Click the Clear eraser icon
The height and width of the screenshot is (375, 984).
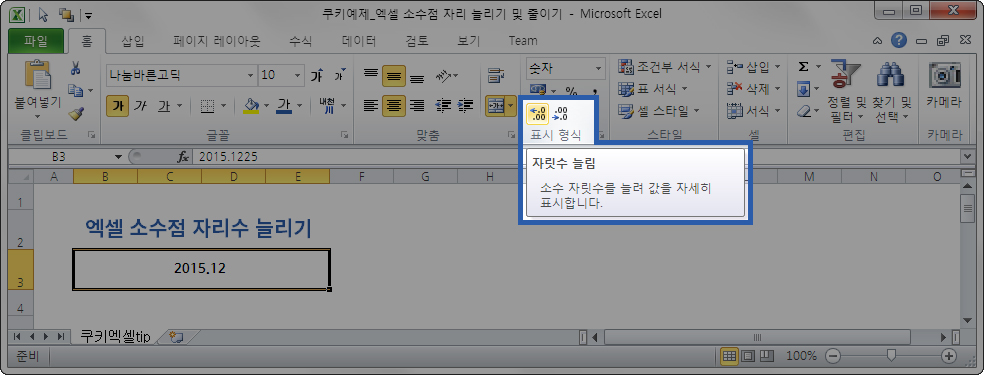point(805,112)
